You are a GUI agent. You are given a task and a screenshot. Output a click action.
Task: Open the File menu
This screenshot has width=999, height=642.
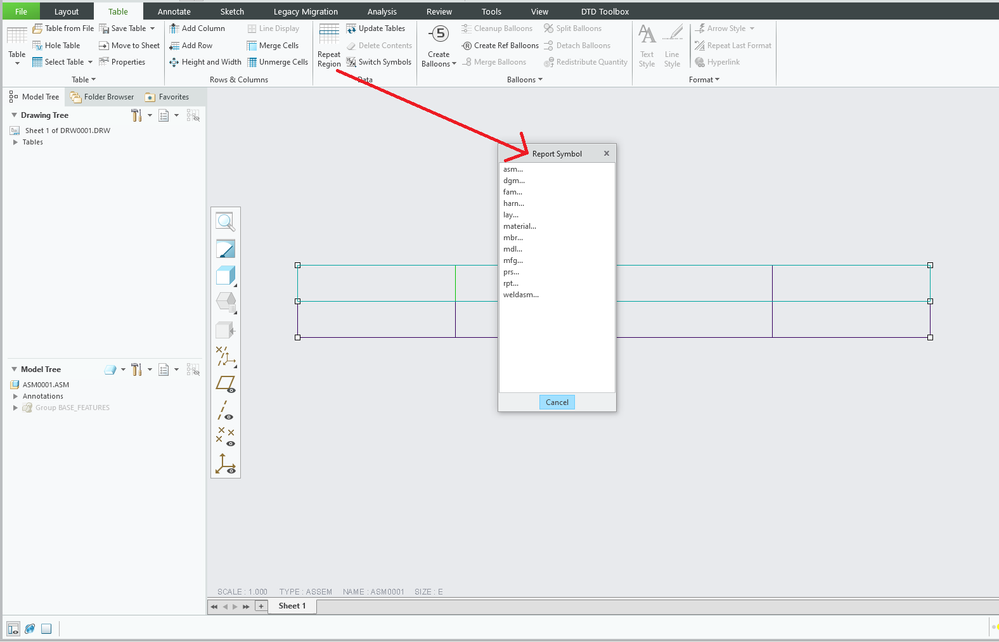(x=21, y=11)
